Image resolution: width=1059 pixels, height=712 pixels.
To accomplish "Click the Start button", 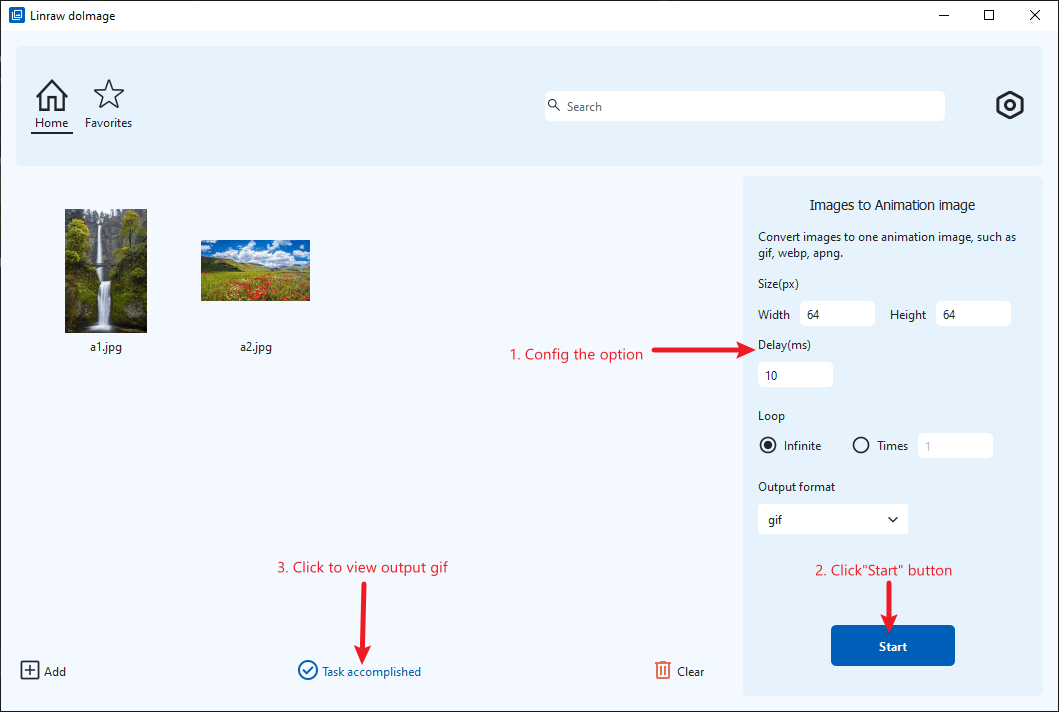I will point(892,645).
